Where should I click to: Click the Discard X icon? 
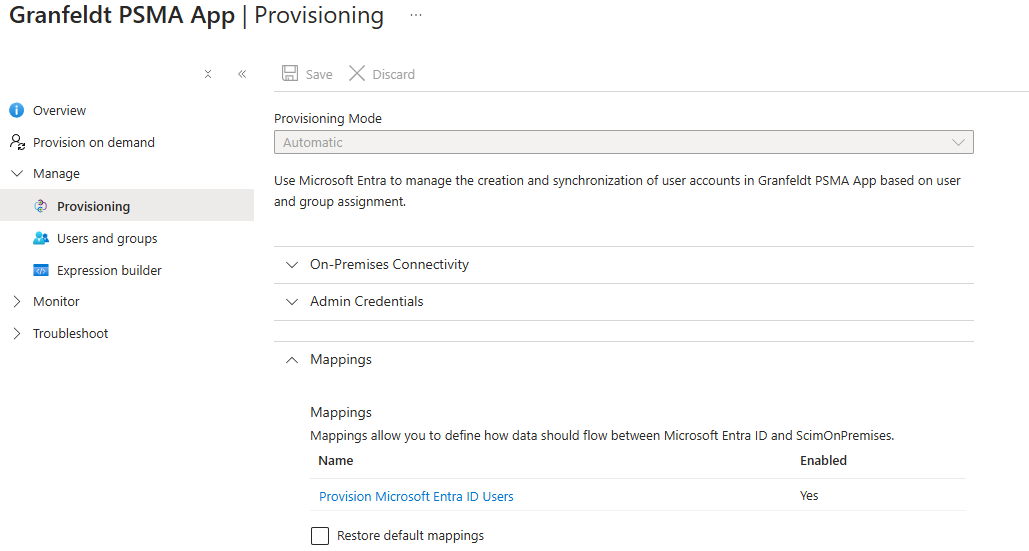tap(357, 74)
